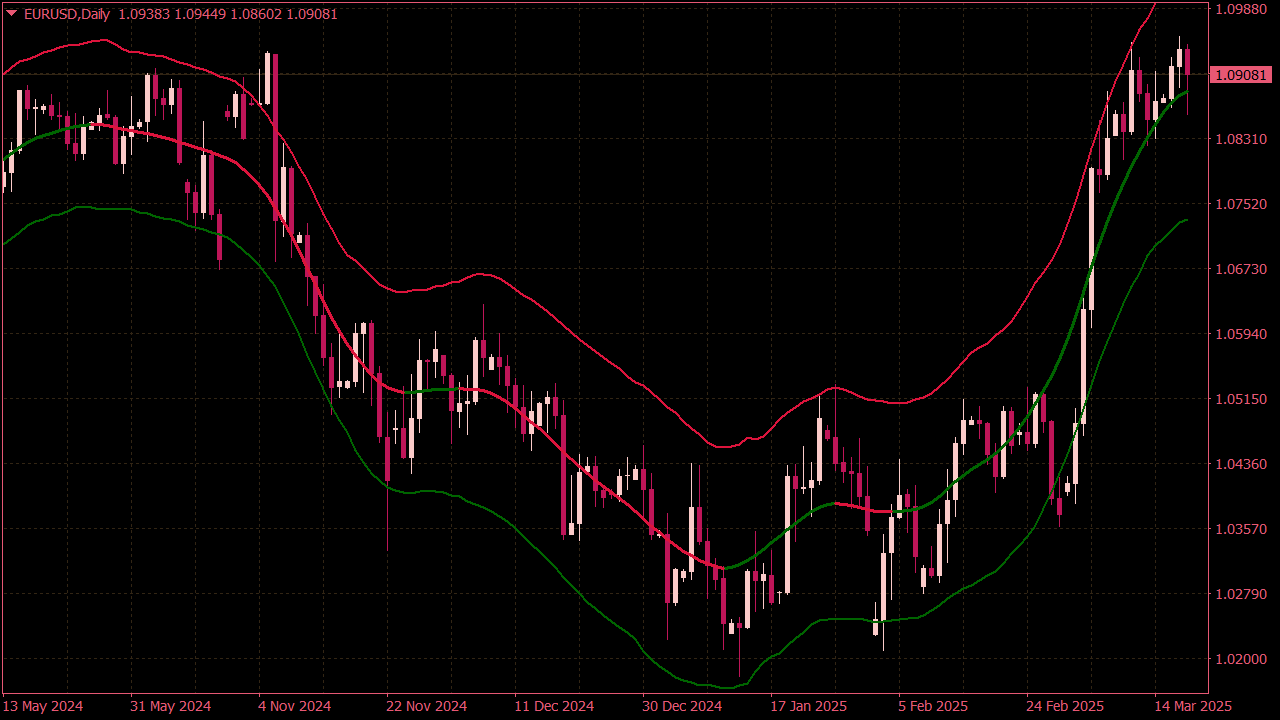Select the 14 Mar 2025 date label
Image resolution: width=1280 pixels, height=720 pixels.
click(1193, 706)
